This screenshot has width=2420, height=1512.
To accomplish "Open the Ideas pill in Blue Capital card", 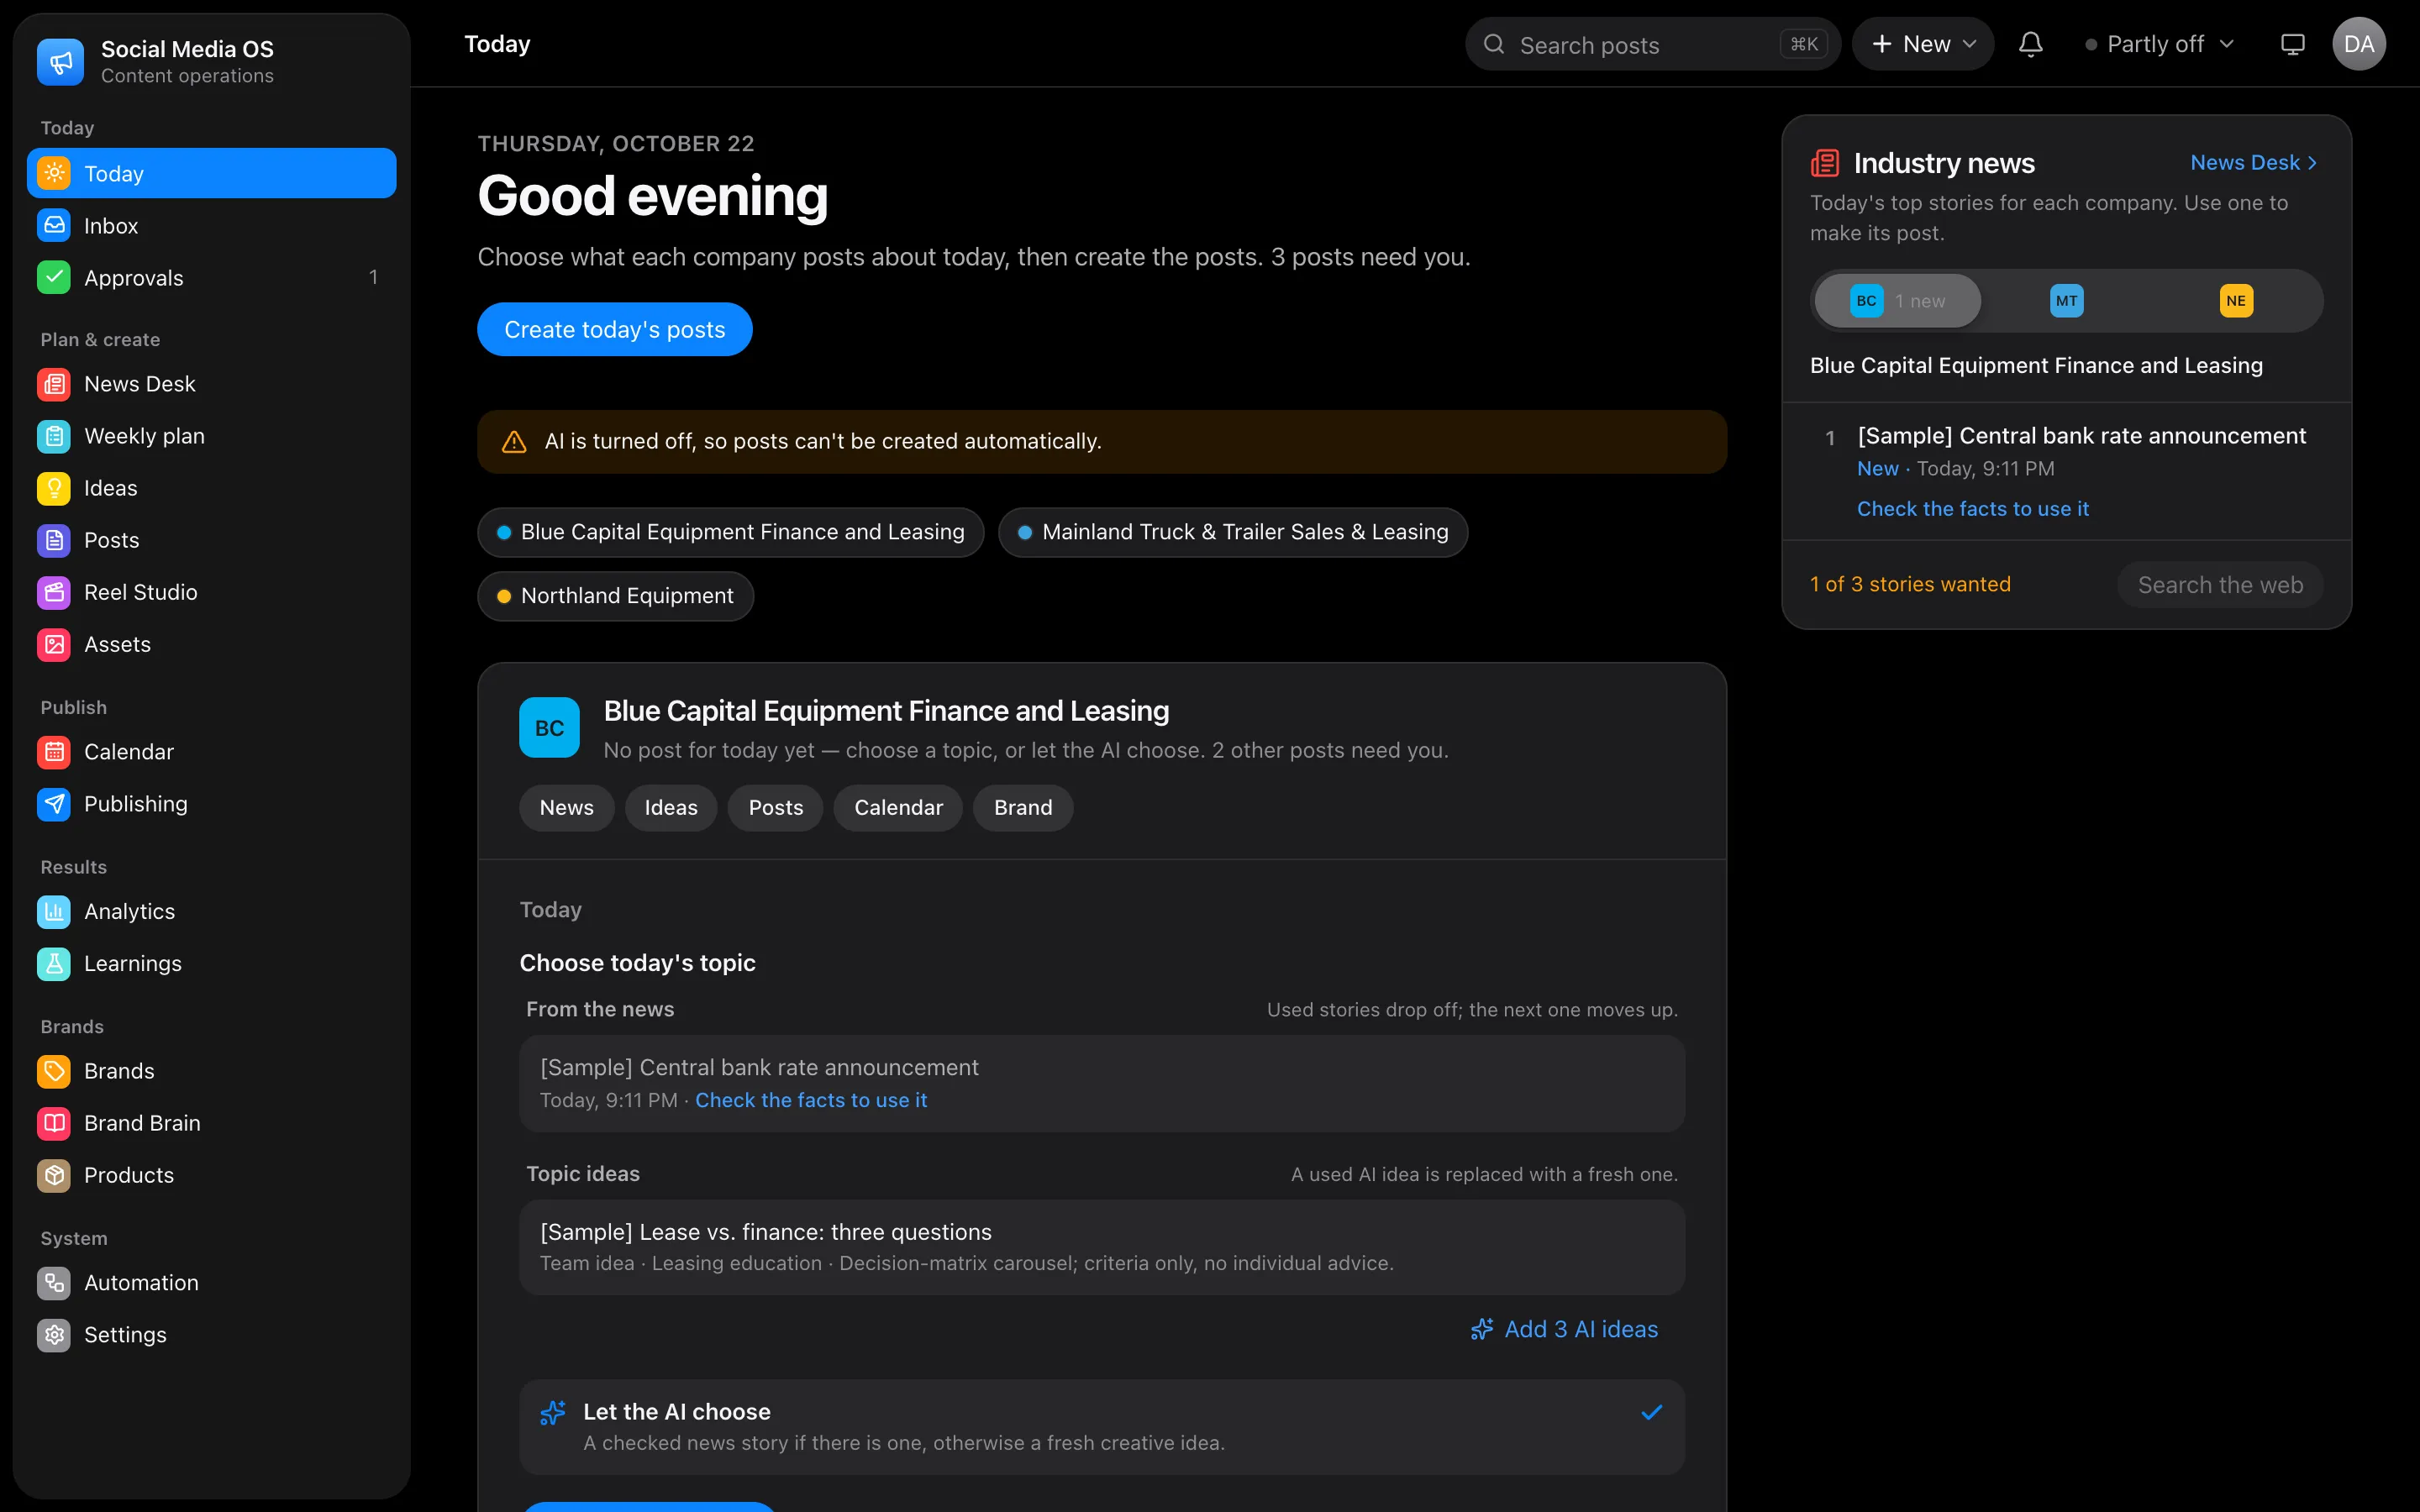I will [671, 808].
